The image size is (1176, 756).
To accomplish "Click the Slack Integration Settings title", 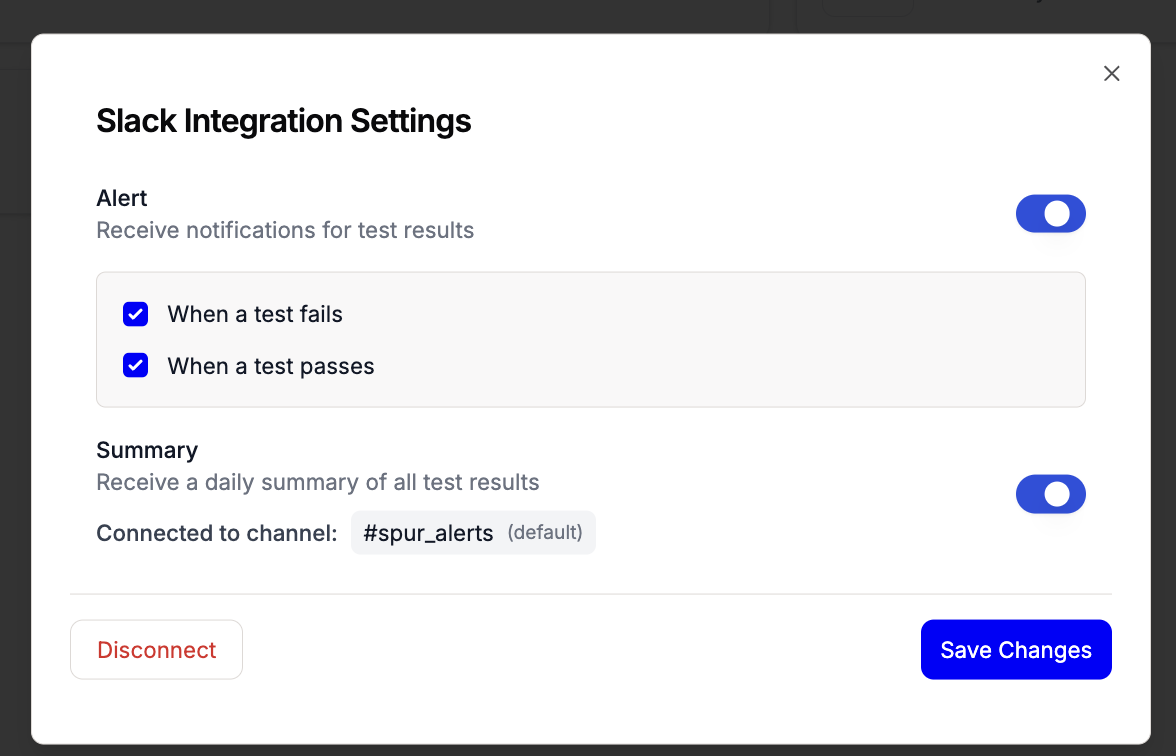I will point(283,121).
